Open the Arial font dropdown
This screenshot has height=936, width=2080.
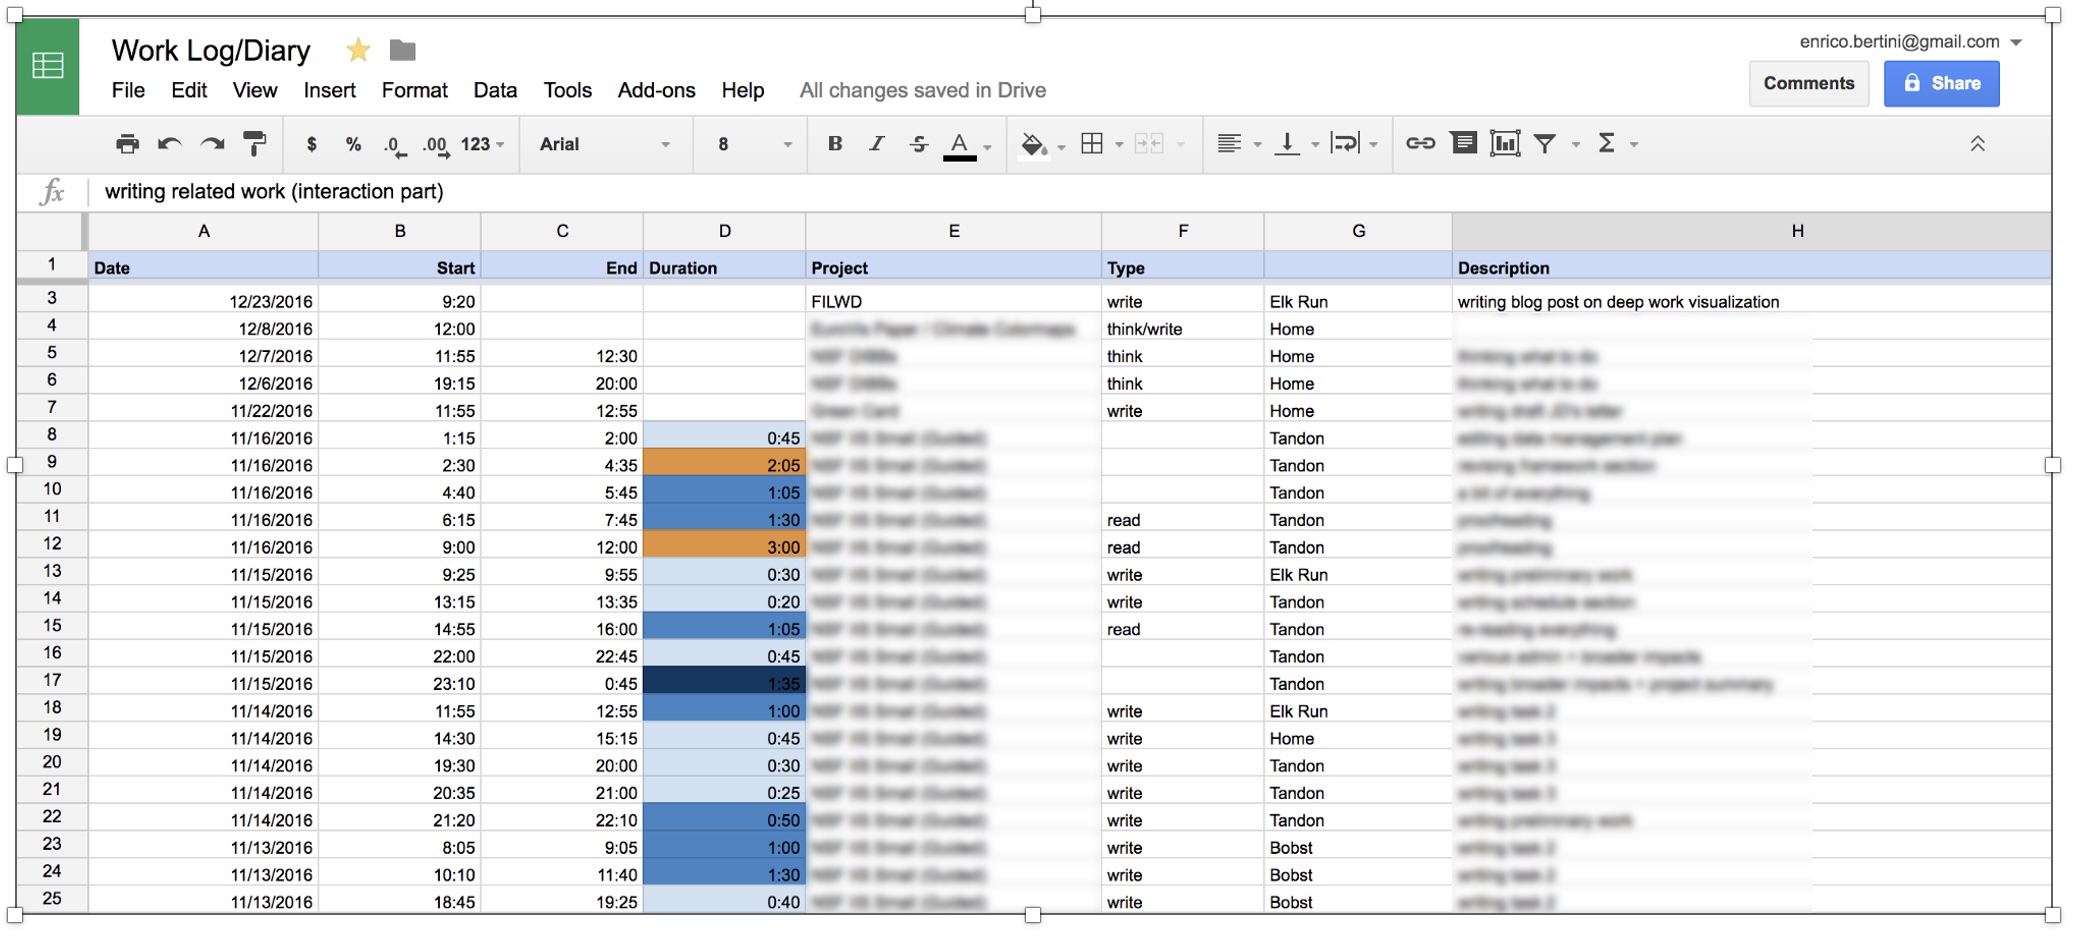tap(604, 144)
